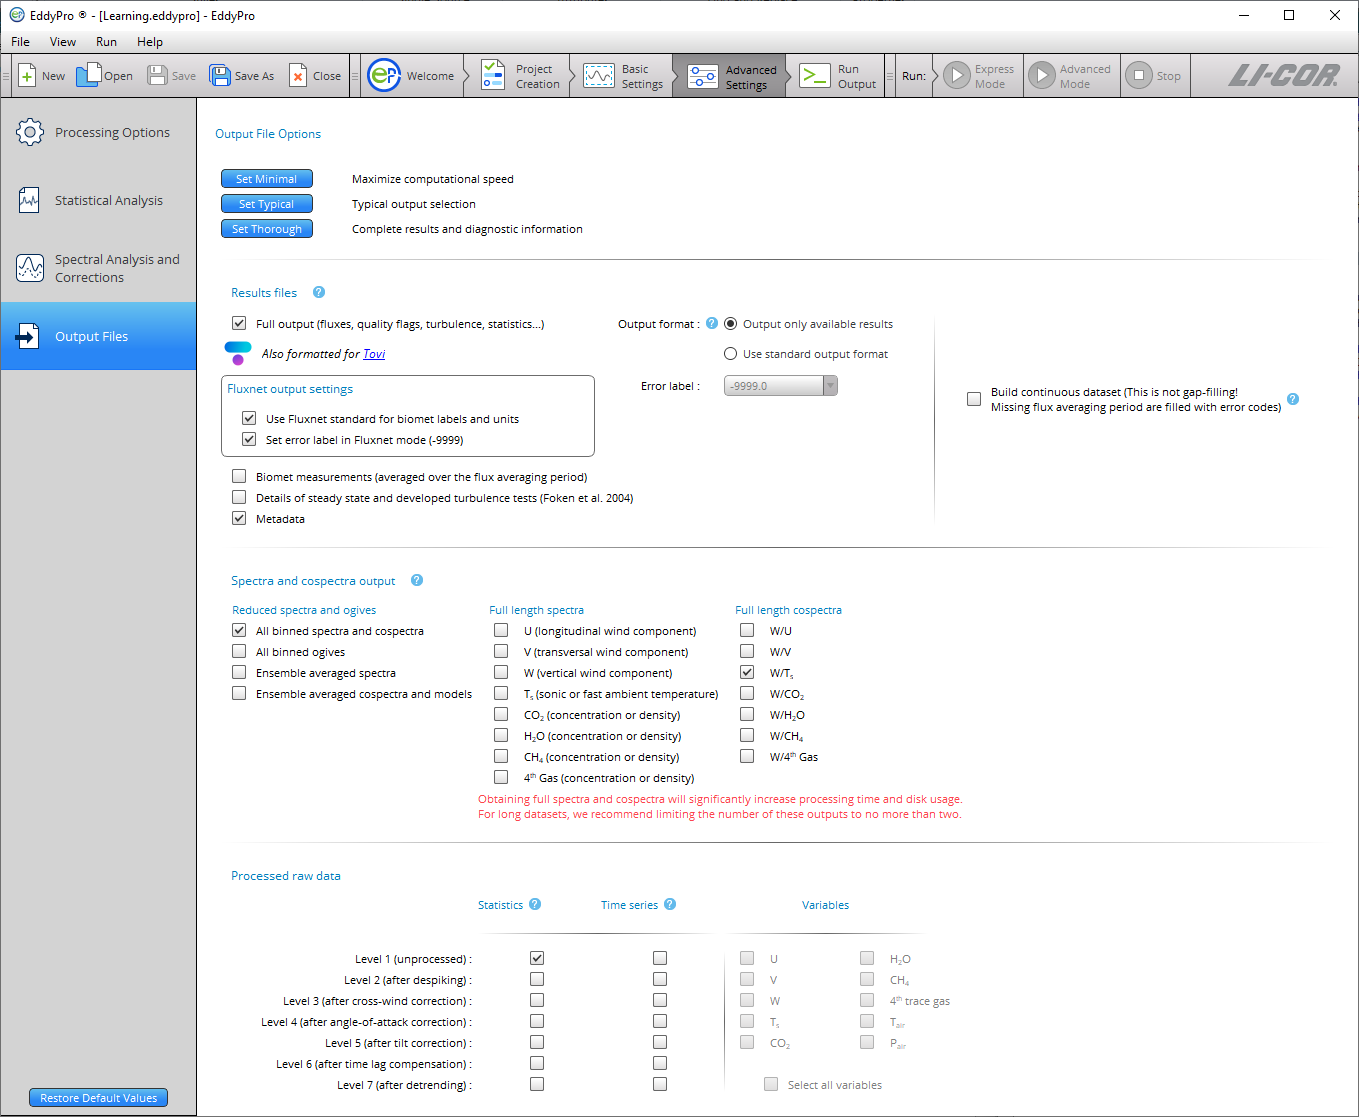Toggle All binned spectra and cospectra
The image size is (1359, 1117).
(x=239, y=630)
